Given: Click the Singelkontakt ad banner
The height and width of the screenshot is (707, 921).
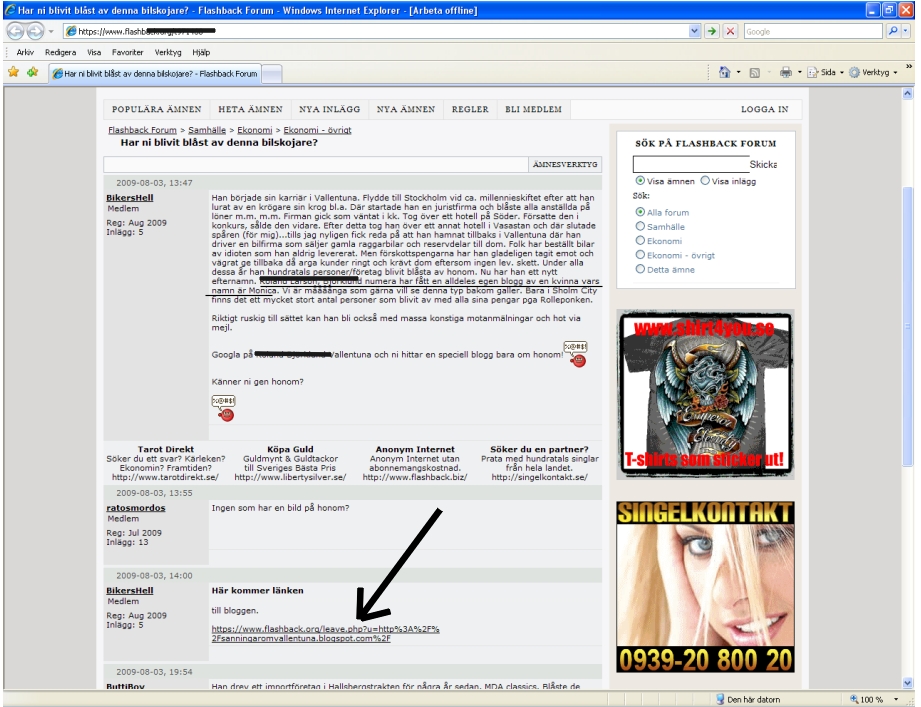Looking at the screenshot, I should [705, 587].
